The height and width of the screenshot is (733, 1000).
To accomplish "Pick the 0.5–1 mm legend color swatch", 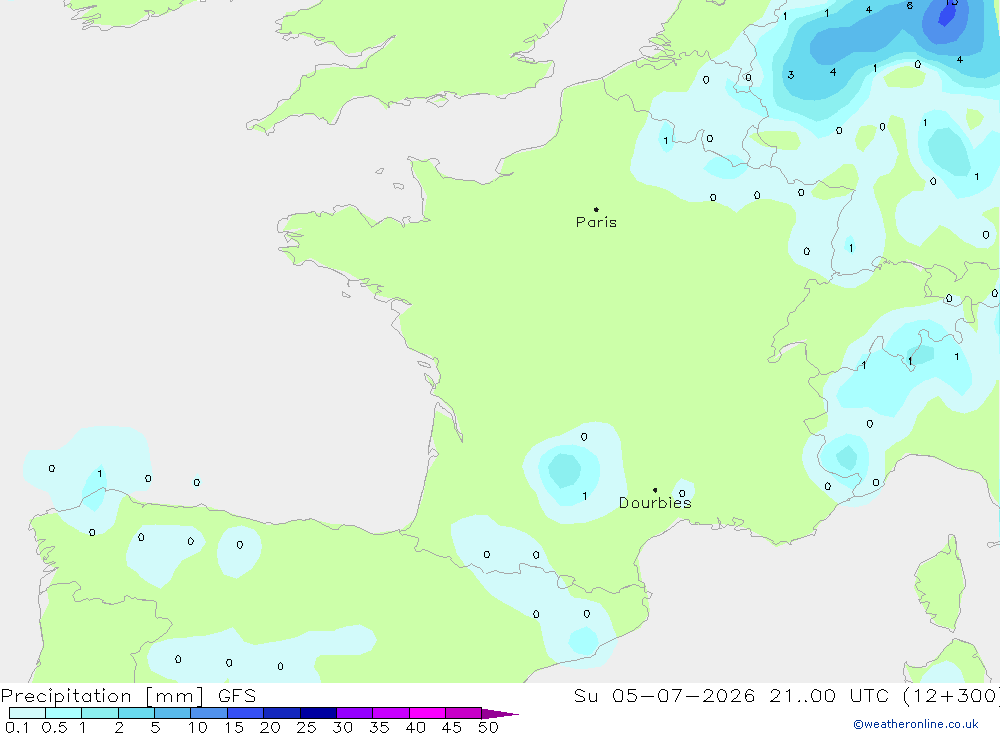I will [x=64, y=713].
